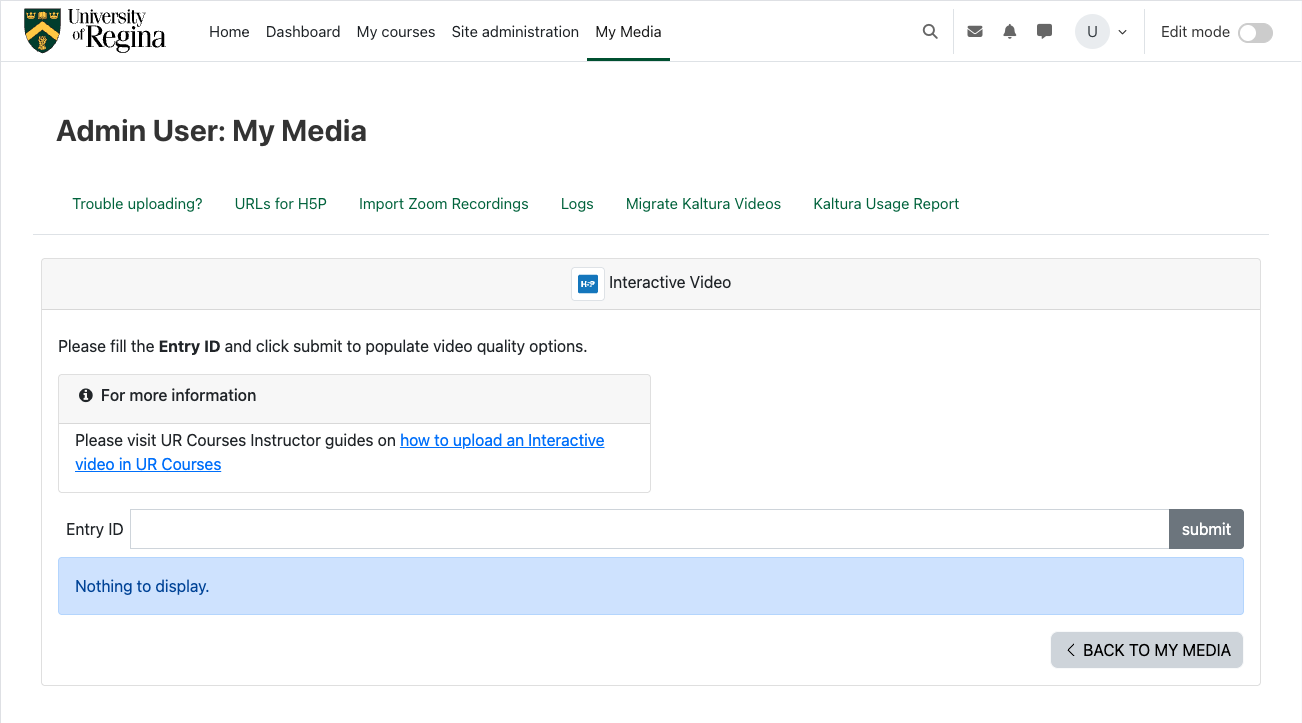
Task: Click the info icon beside For more information
Action: coord(86,396)
